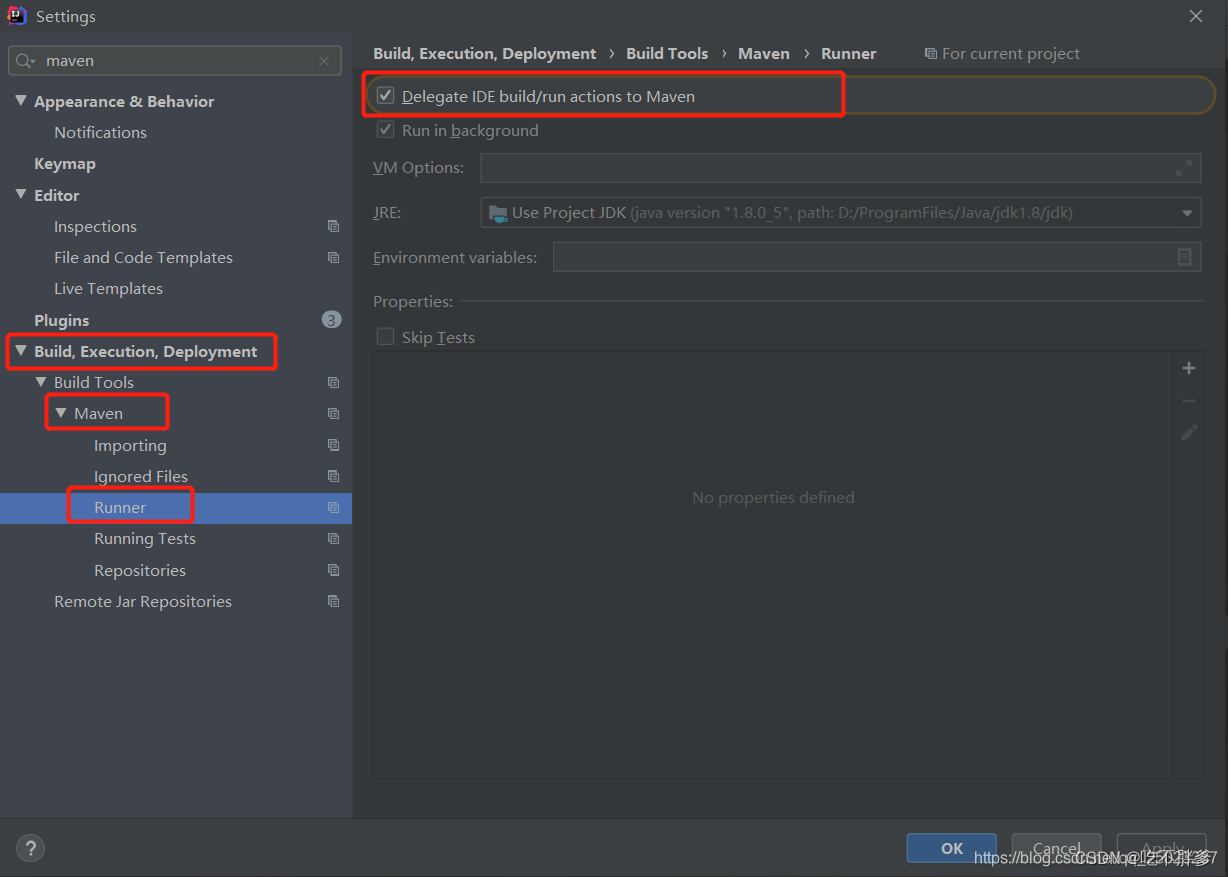Viewport: 1228px width, 877px height.
Task: Clear the maven search field
Action: click(x=324, y=61)
